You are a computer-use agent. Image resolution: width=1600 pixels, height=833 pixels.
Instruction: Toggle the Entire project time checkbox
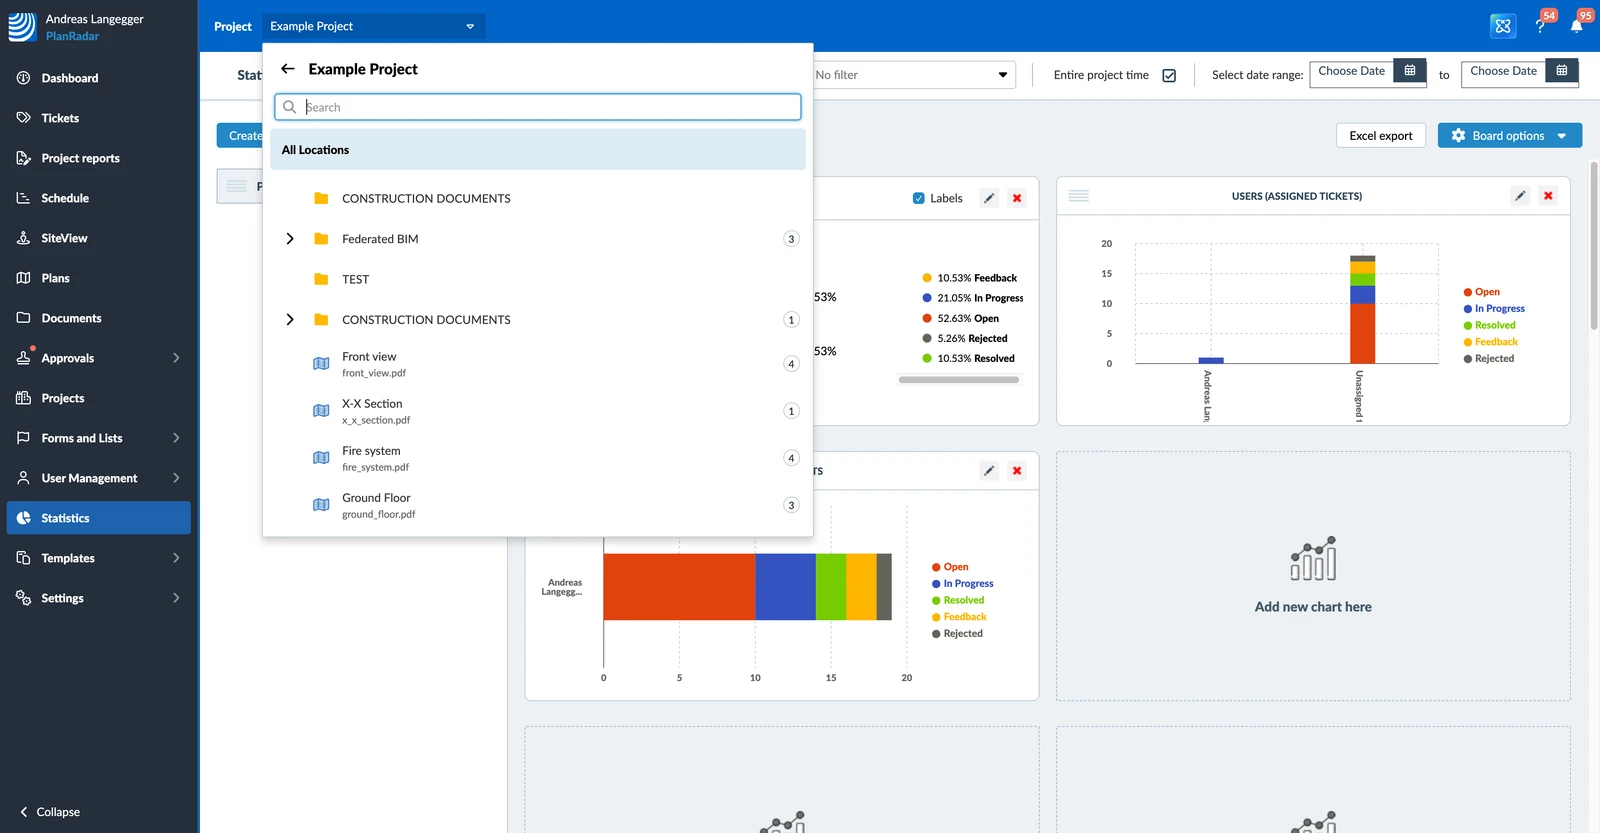click(x=1169, y=75)
